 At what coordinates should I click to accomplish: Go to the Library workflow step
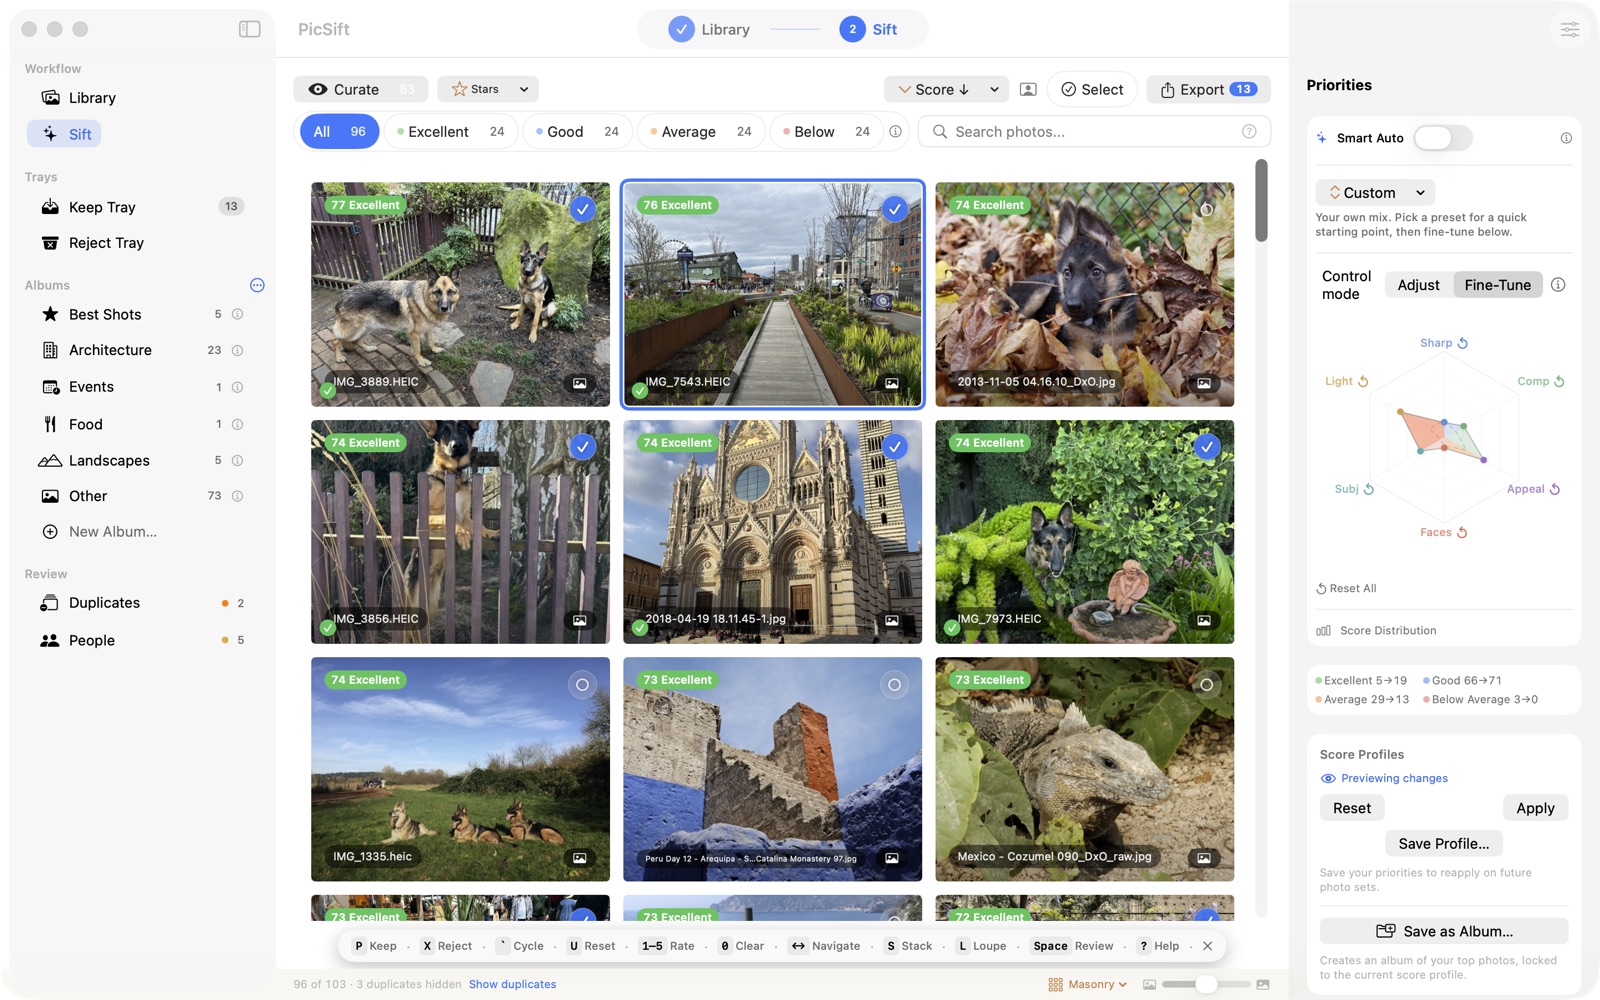[x=710, y=29]
